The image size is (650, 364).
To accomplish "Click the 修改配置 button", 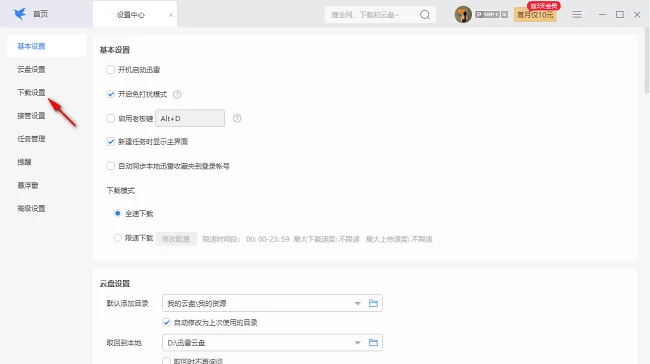I will click(176, 239).
